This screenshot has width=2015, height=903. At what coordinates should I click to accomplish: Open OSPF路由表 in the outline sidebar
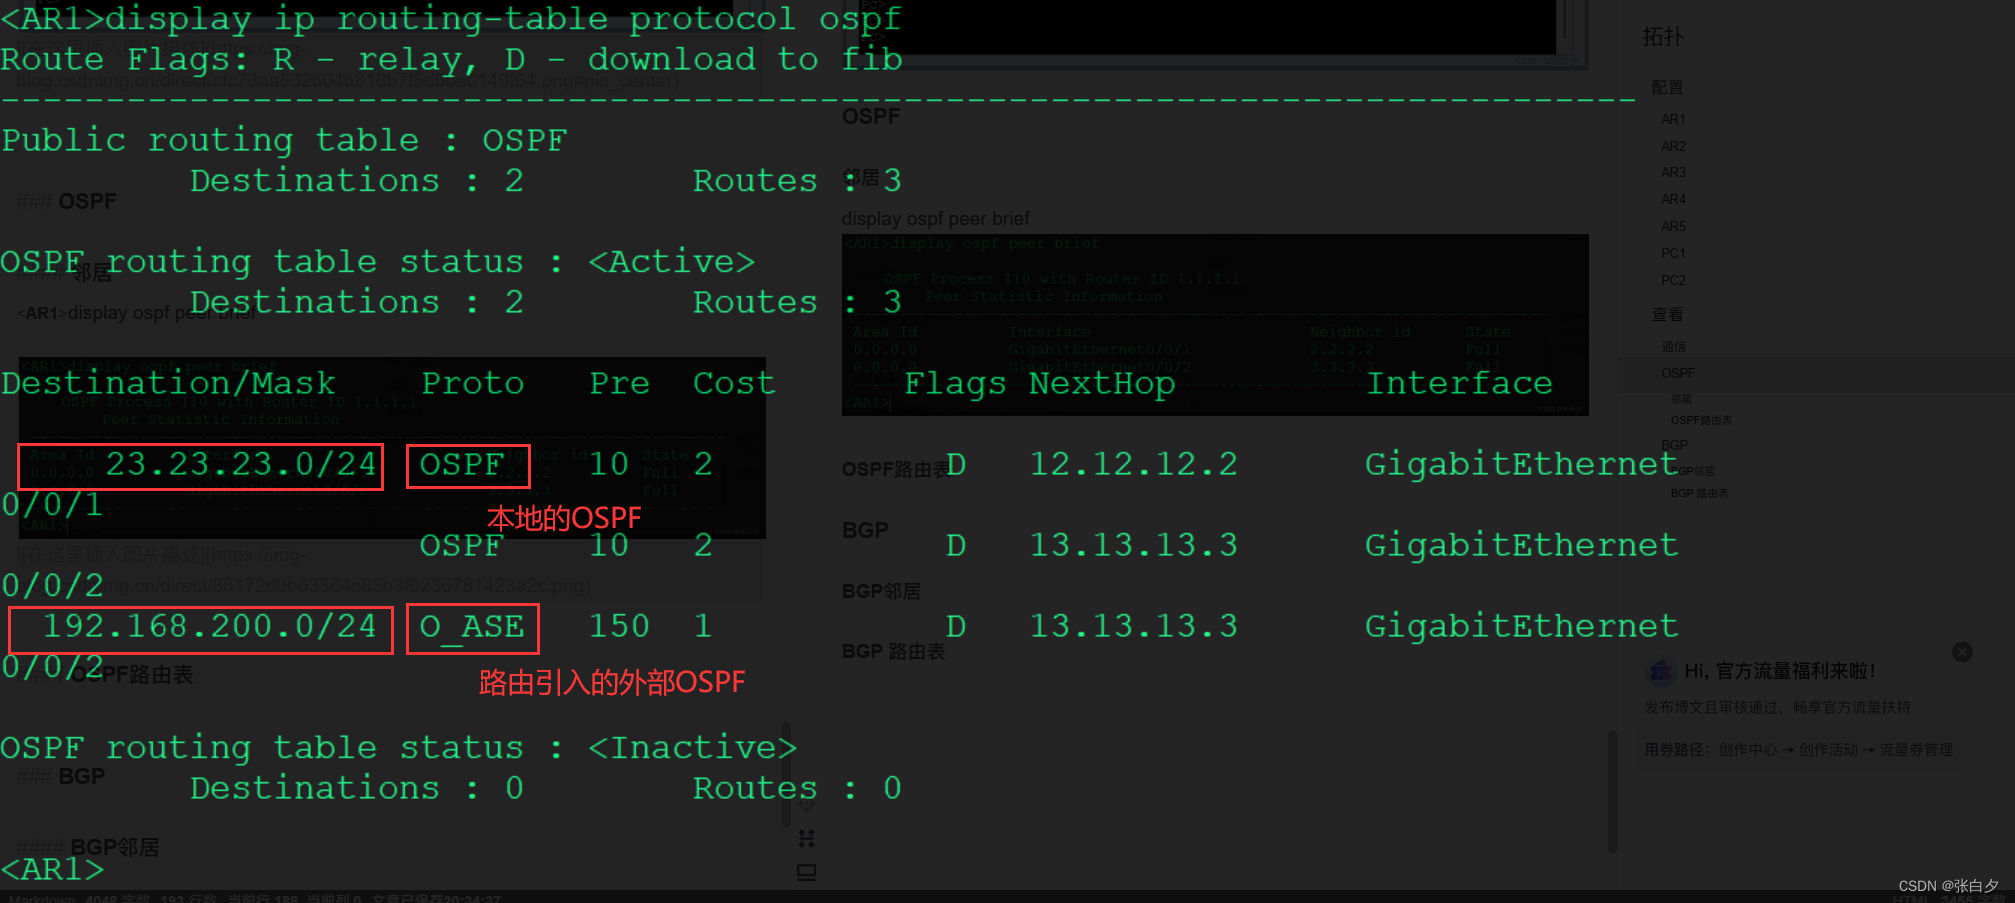click(x=1701, y=420)
